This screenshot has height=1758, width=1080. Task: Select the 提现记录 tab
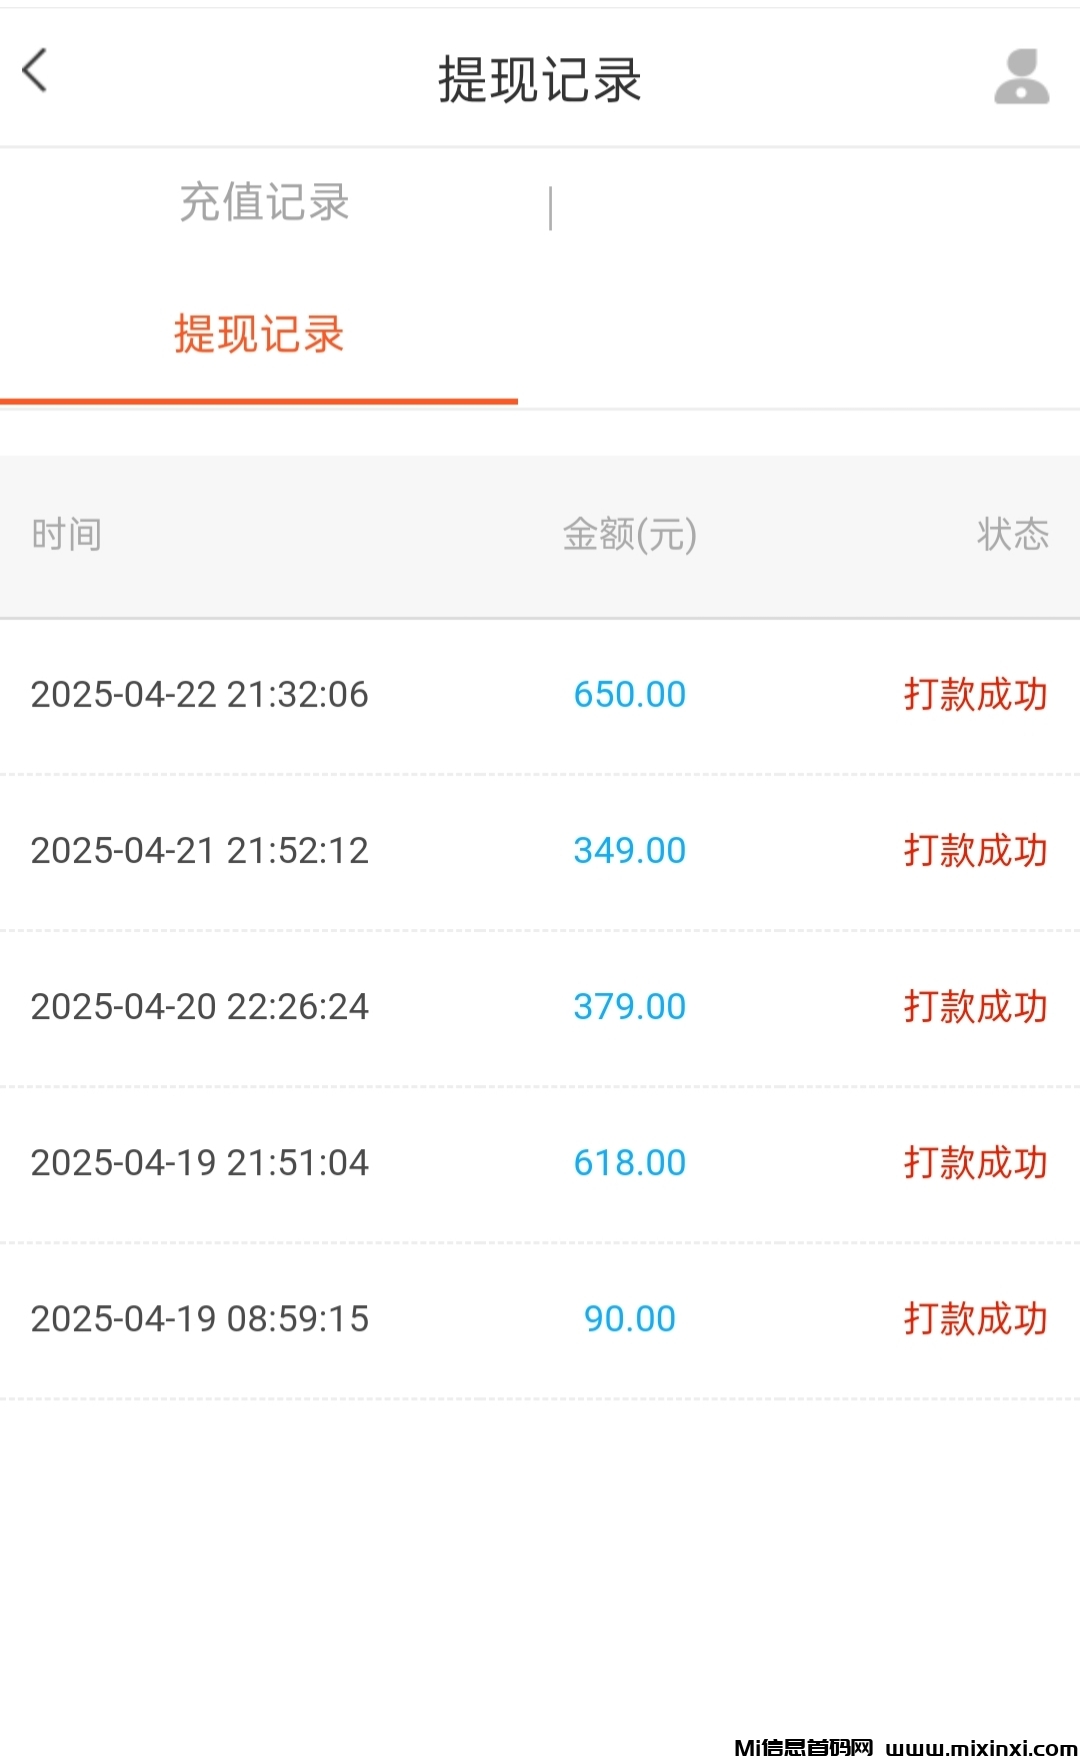pos(259,334)
